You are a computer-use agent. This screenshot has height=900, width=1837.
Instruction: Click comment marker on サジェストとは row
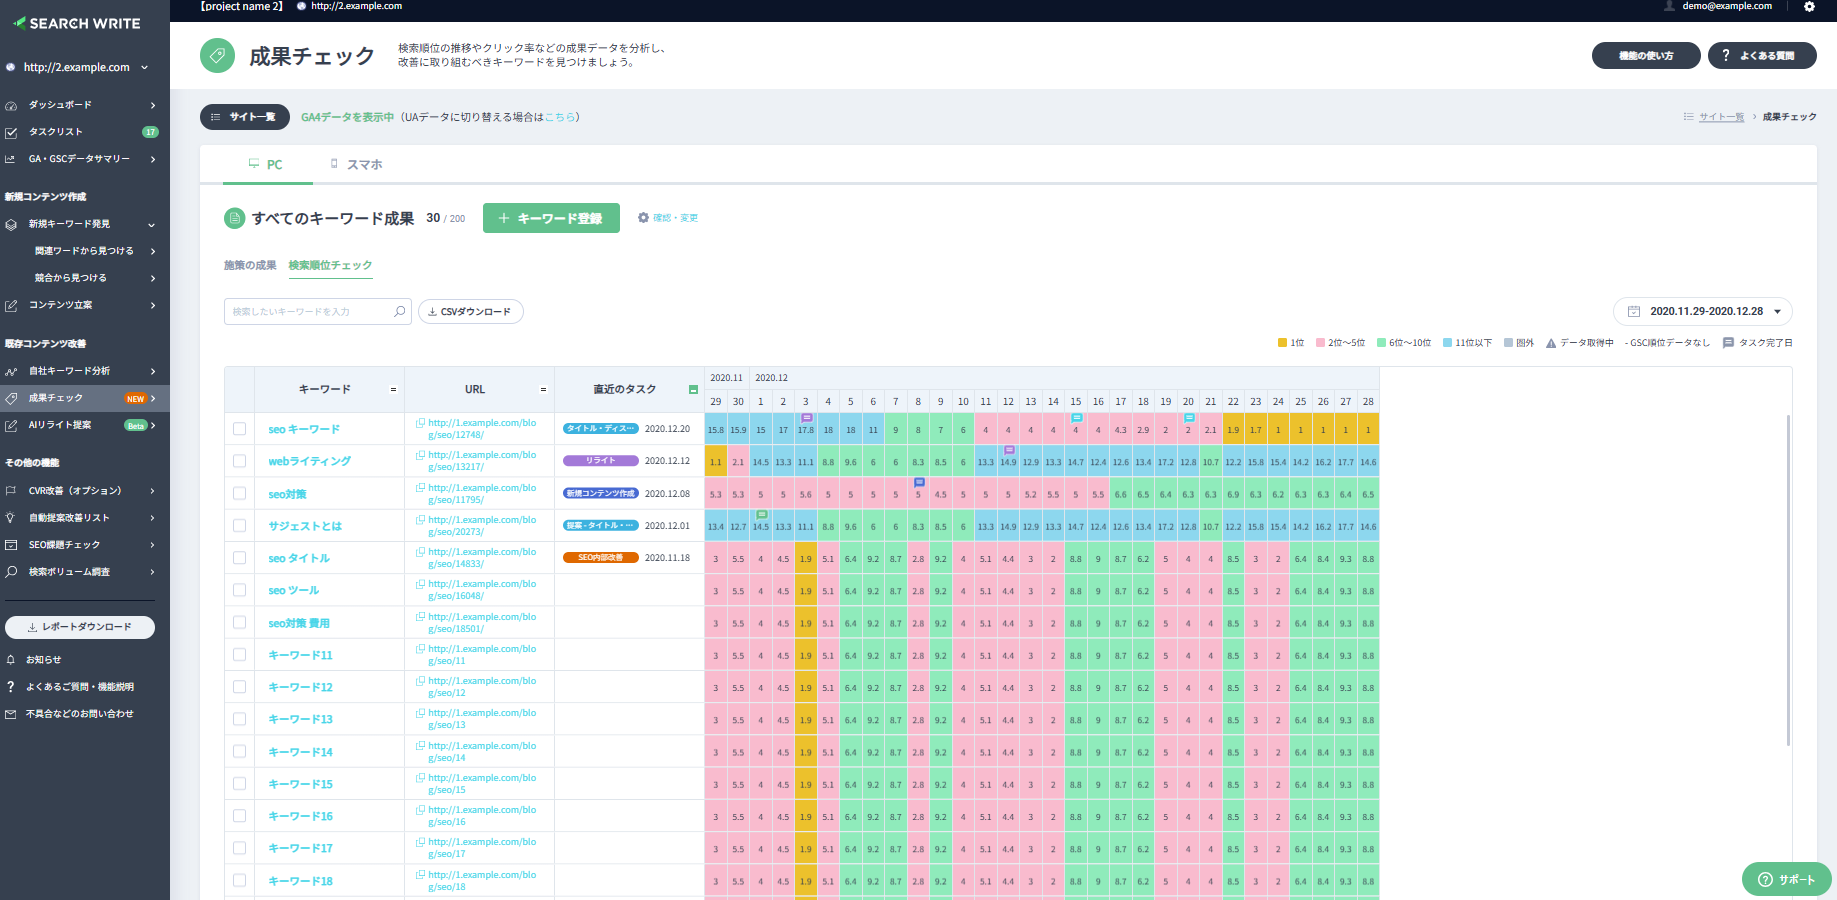[x=762, y=514]
